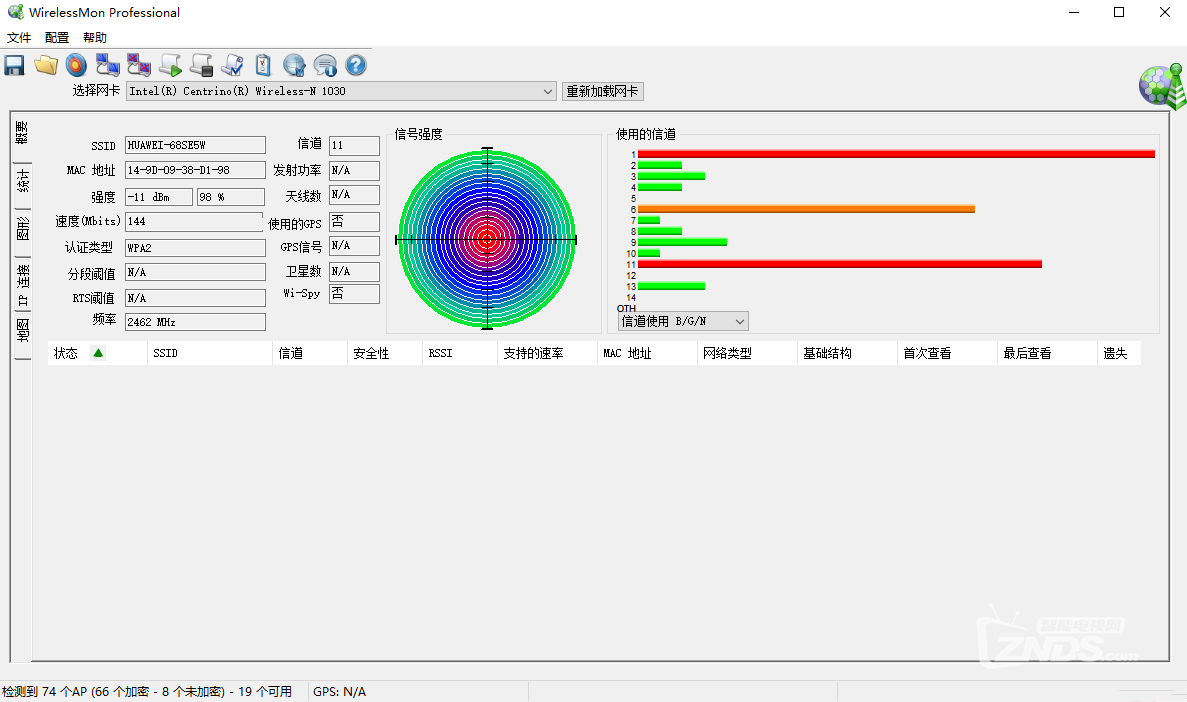
Task: Open the 配置 menu
Action: click(x=57, y=37)
